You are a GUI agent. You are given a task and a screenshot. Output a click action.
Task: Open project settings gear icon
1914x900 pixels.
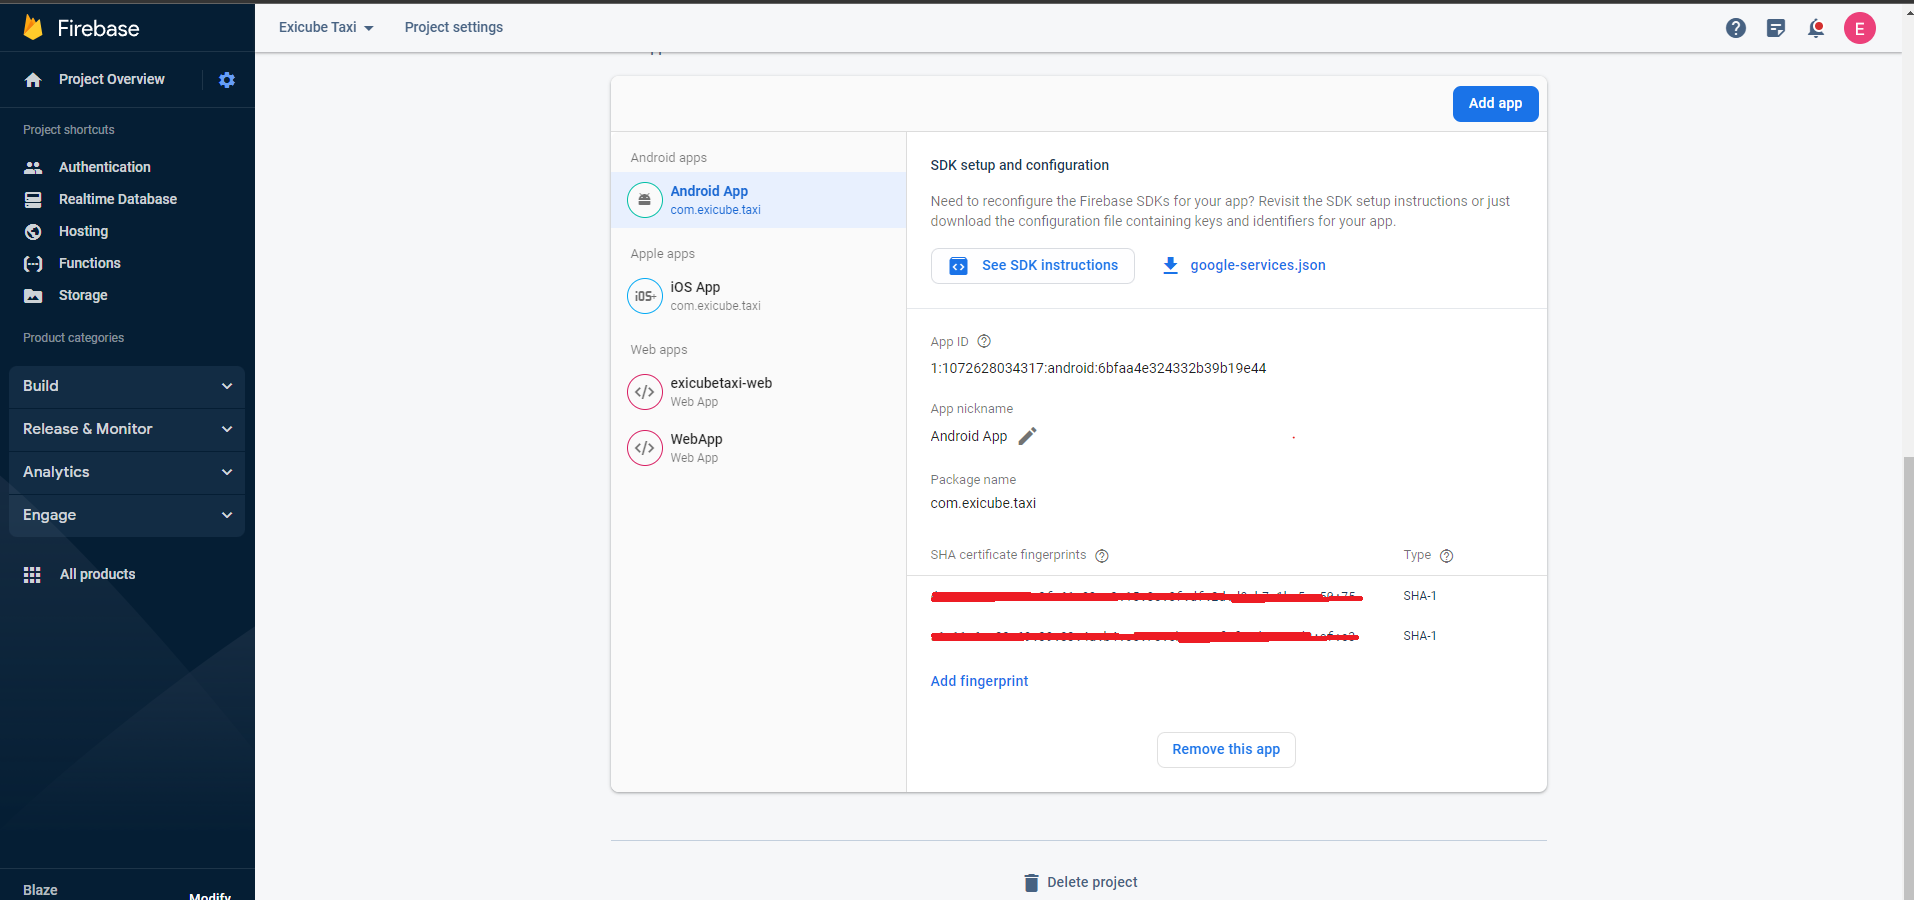click(227, 80)
